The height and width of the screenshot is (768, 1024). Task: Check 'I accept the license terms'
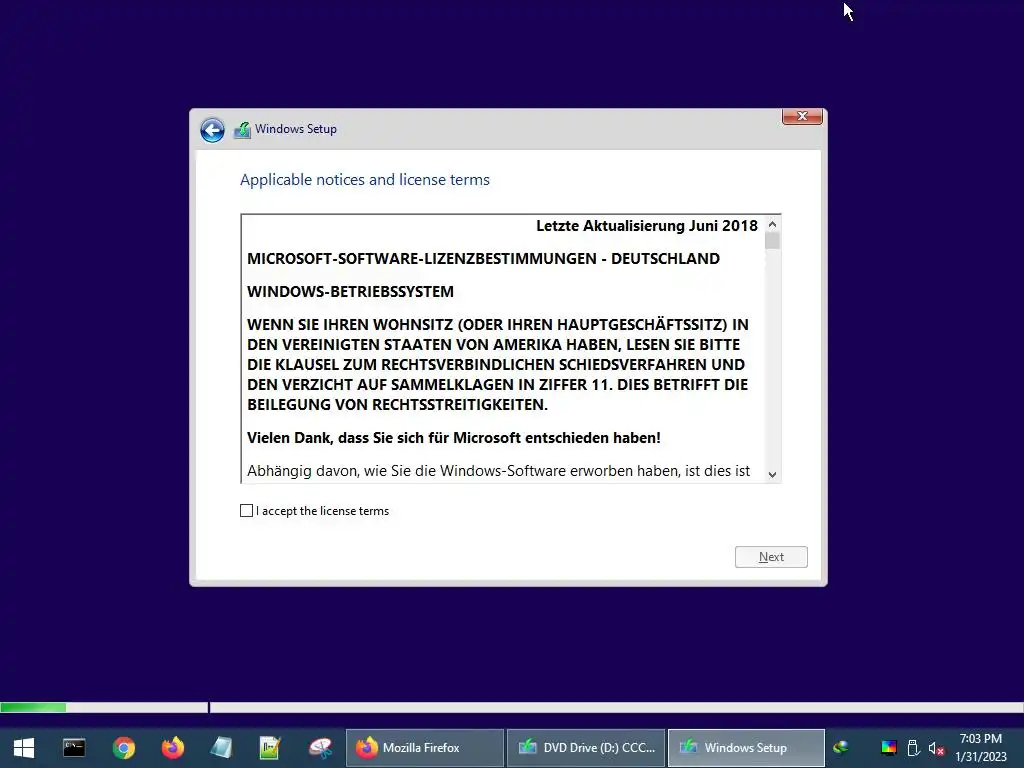click(246, 511)
